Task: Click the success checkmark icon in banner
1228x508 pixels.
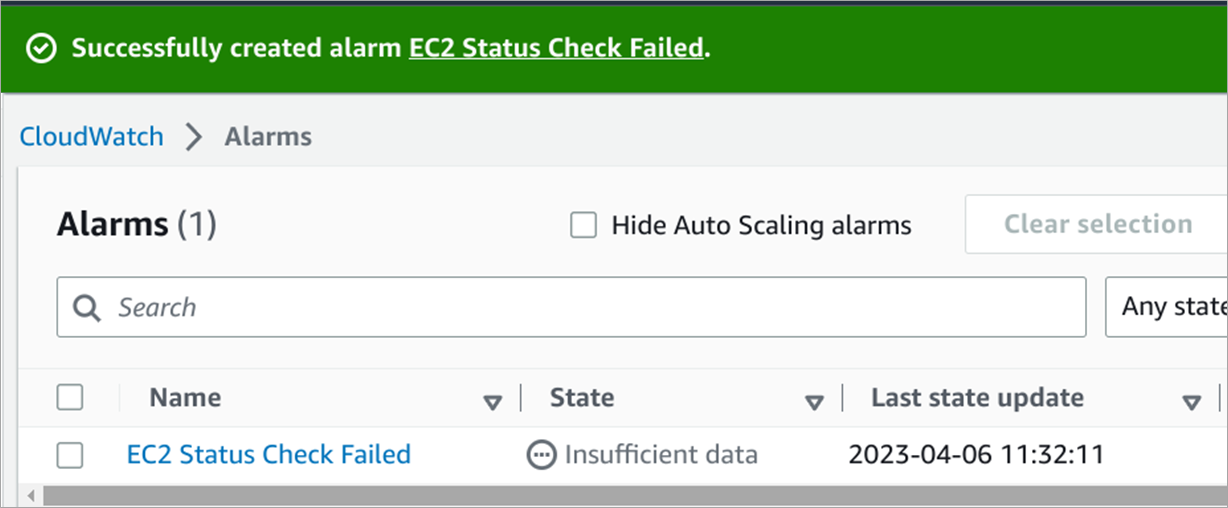Action: 41,49
